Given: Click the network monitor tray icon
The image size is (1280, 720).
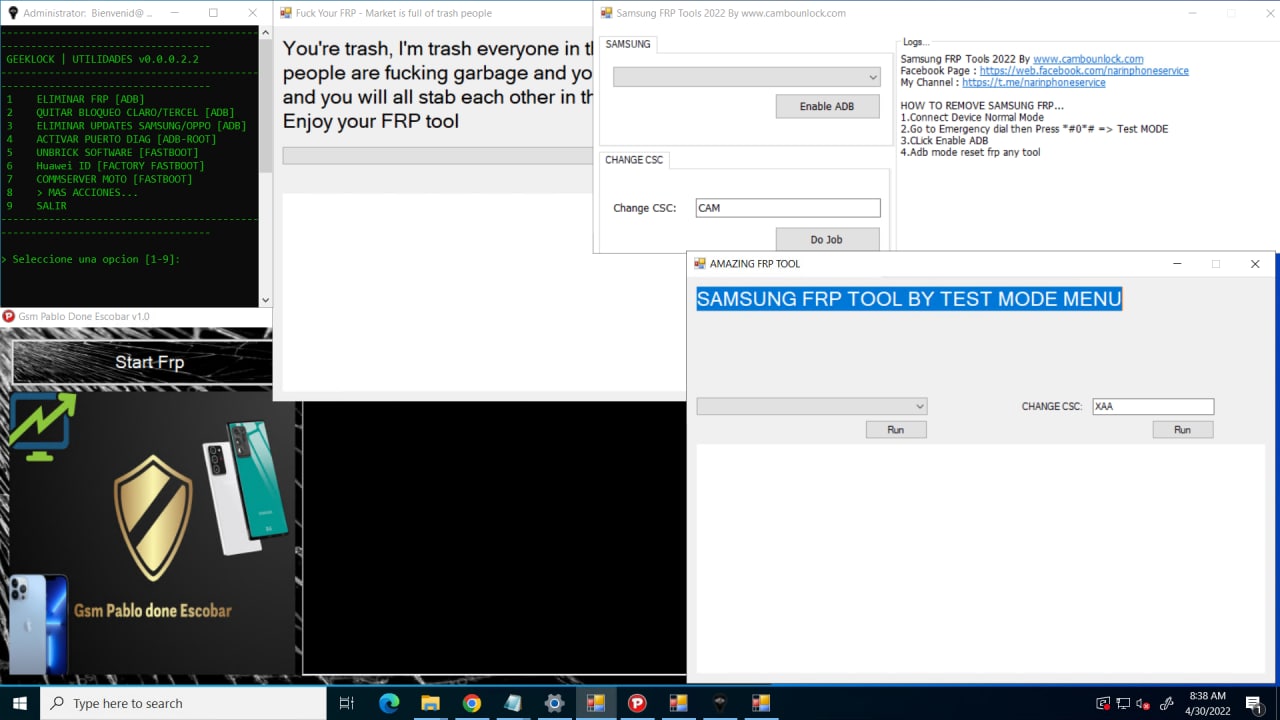Looking at the screenshot, I should [1124, 703].
